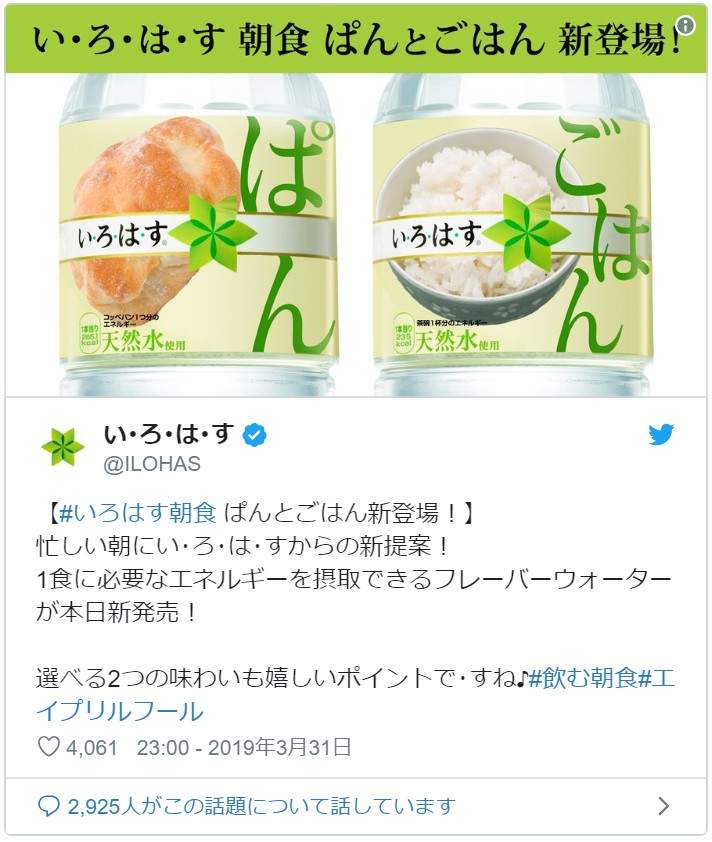The height and width of the screenshot is (842, 712).
Task: Expand conversation with right chevron arrow
Action: click(x=664, y=806)
